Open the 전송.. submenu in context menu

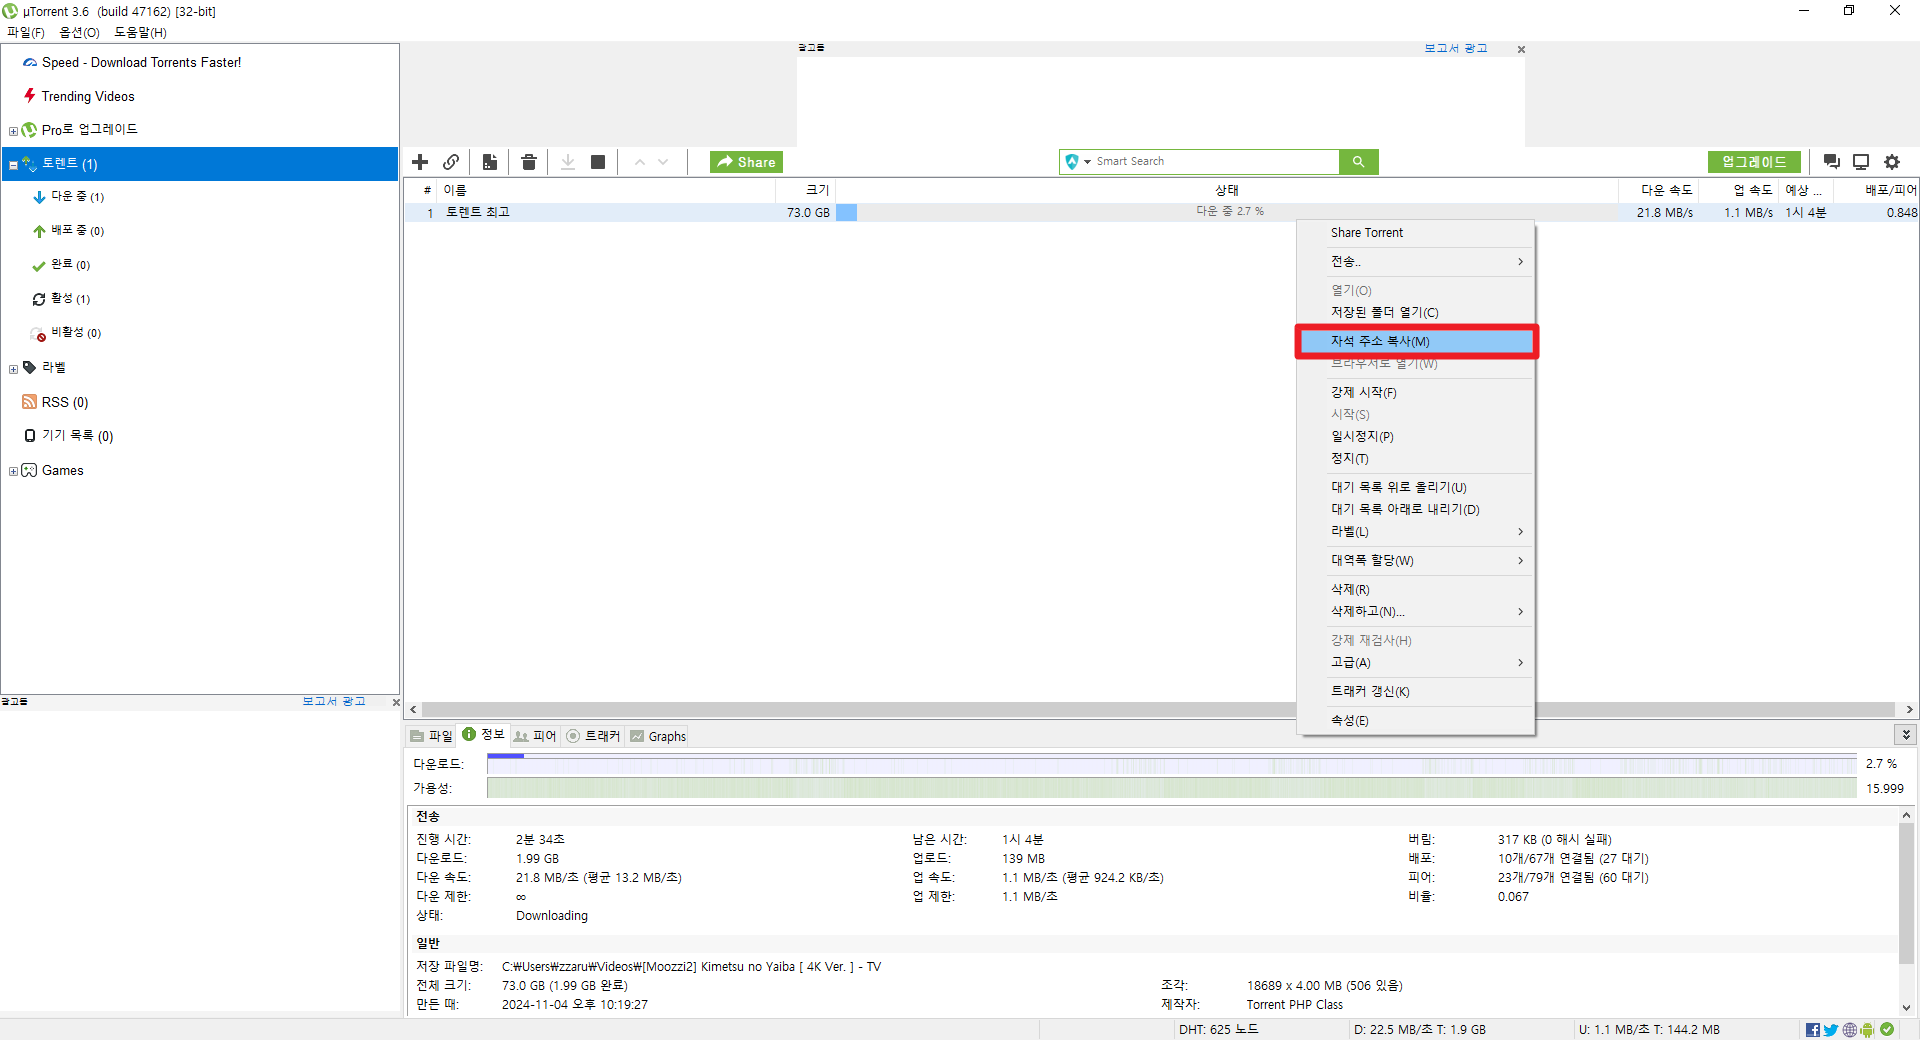tap(1415, 262)
